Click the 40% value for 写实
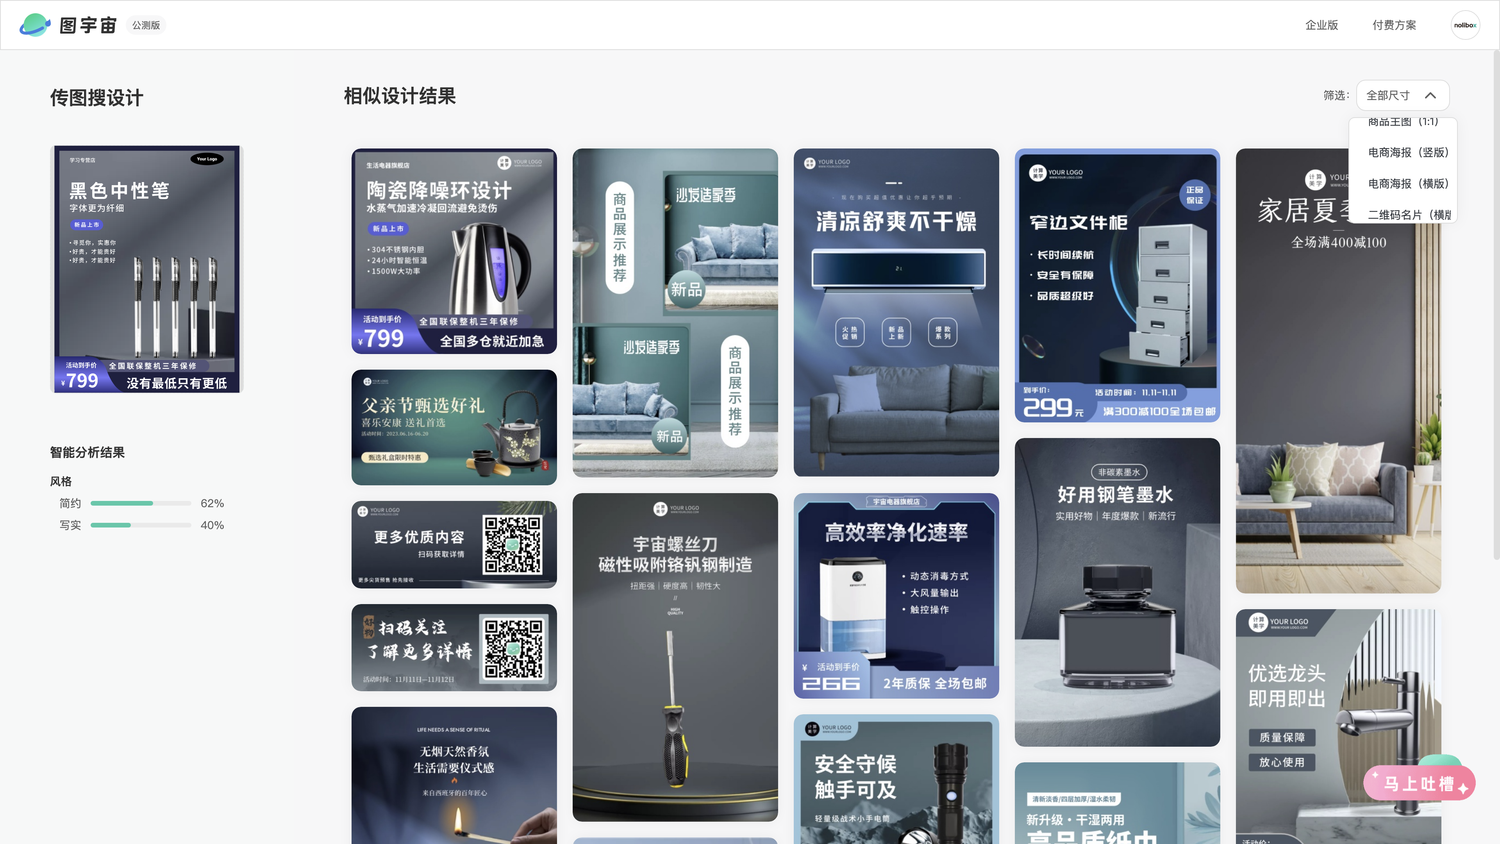The width and height of the screenshot is (1500, 844). 212,525
